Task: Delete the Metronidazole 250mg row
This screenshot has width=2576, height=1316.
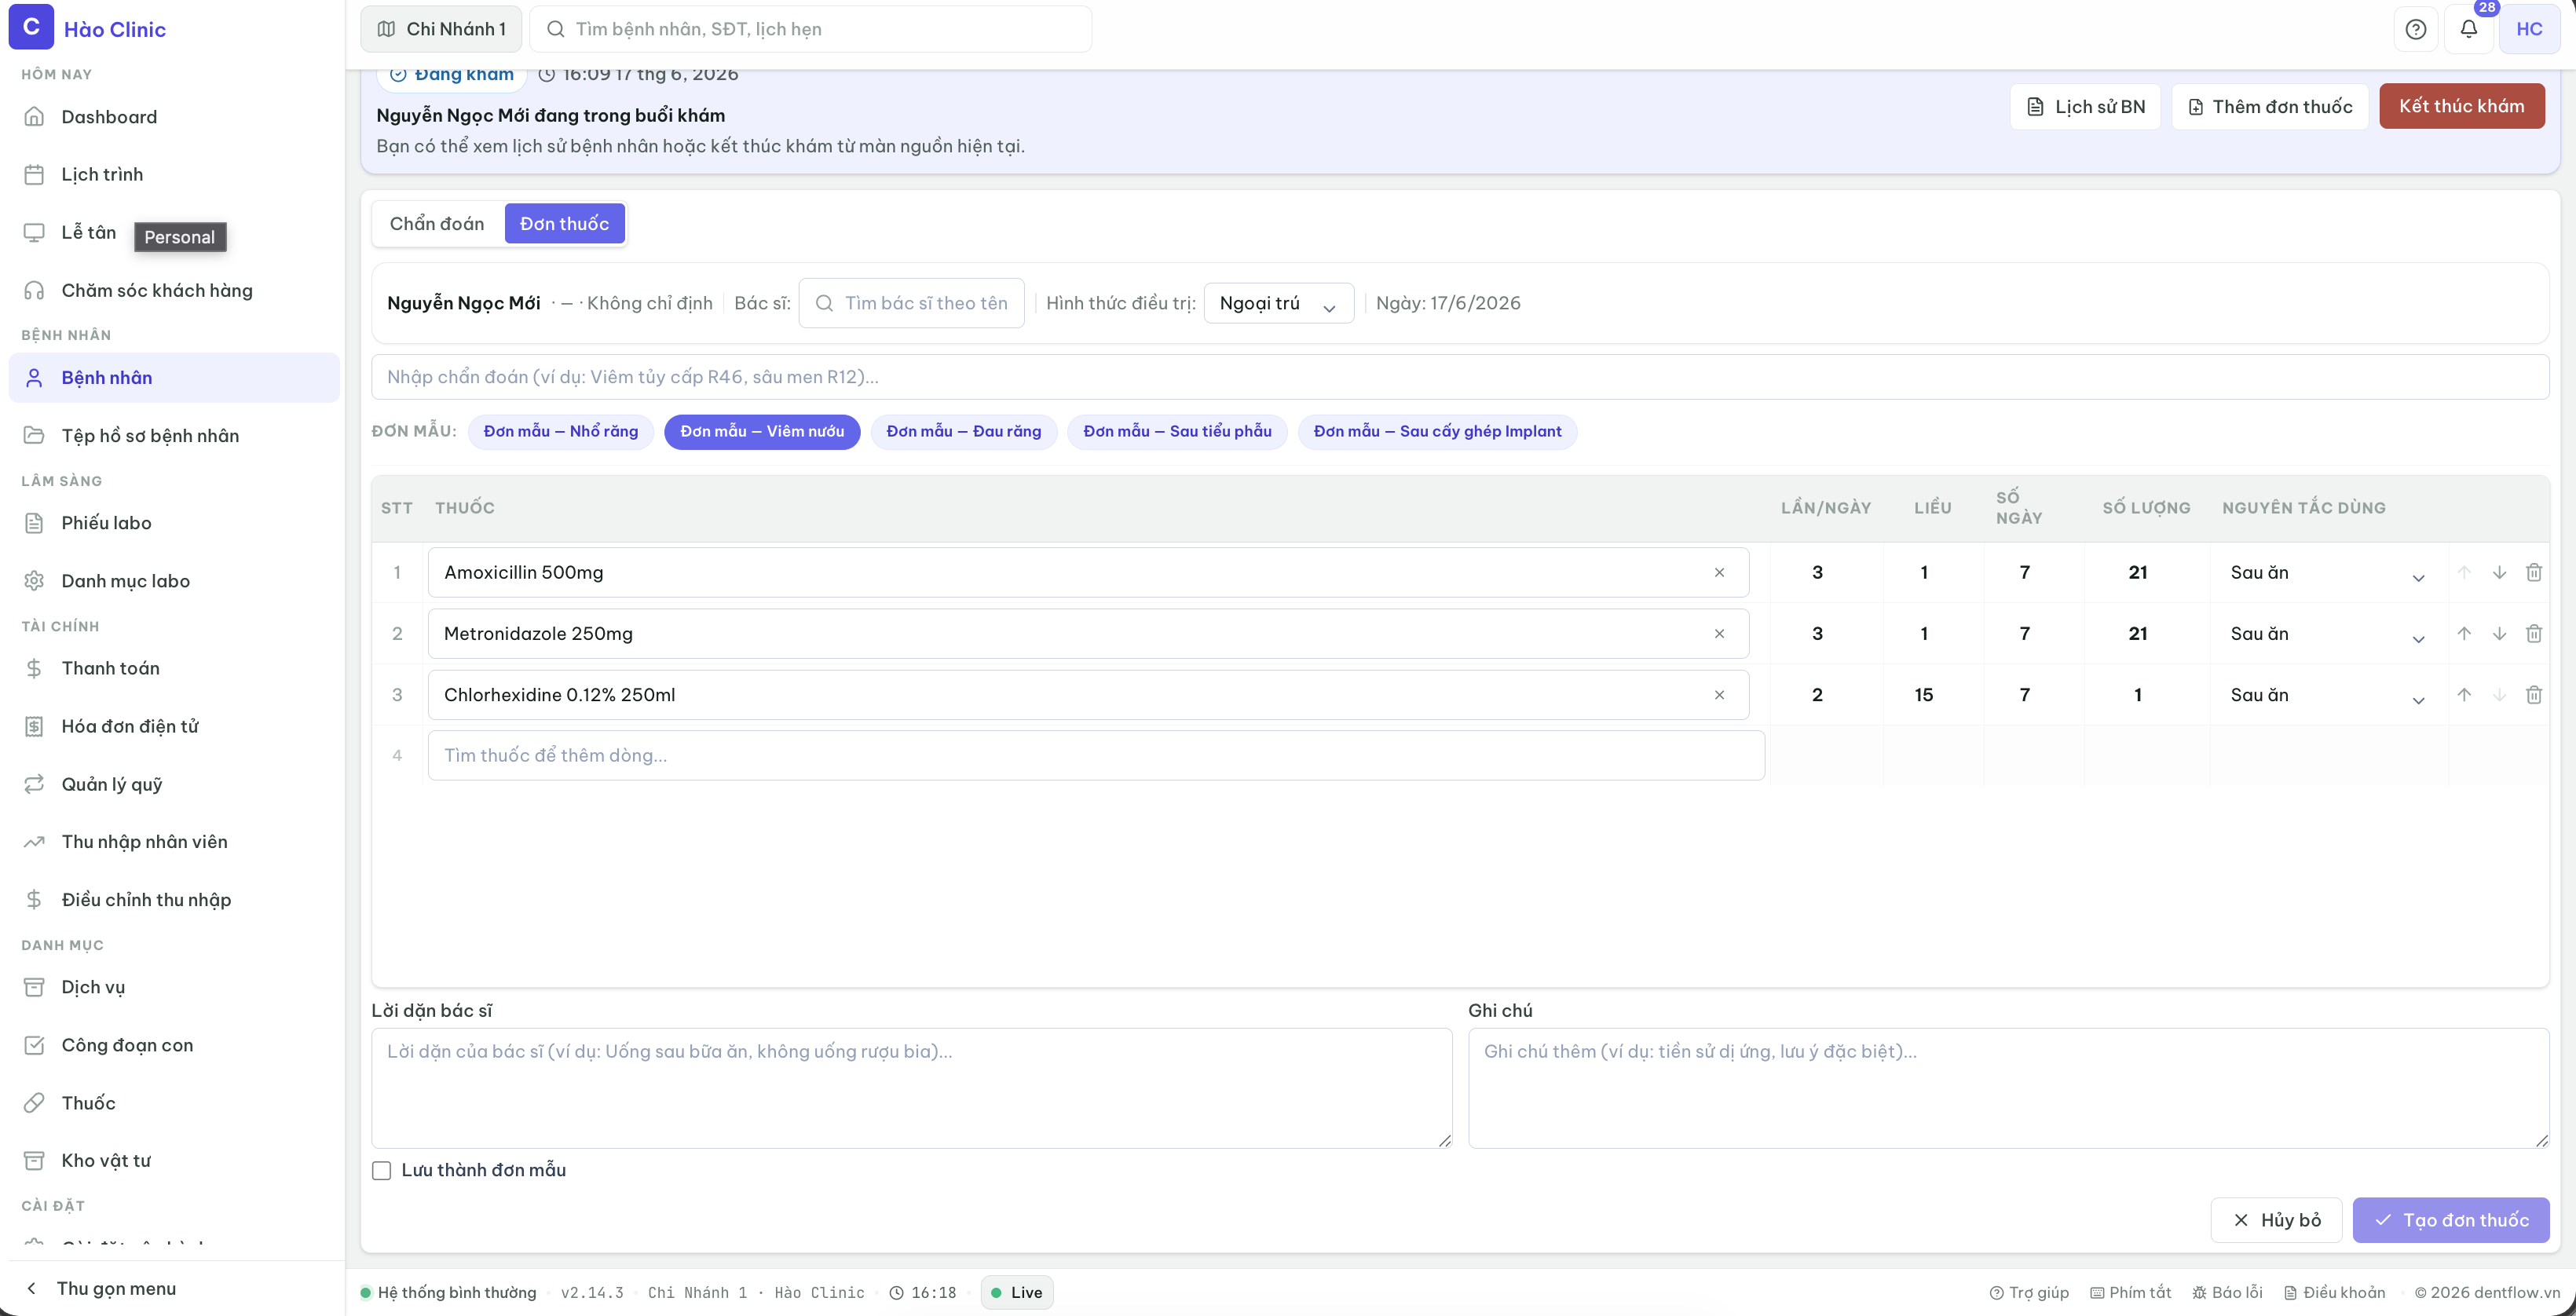Action: [2534, 634]
